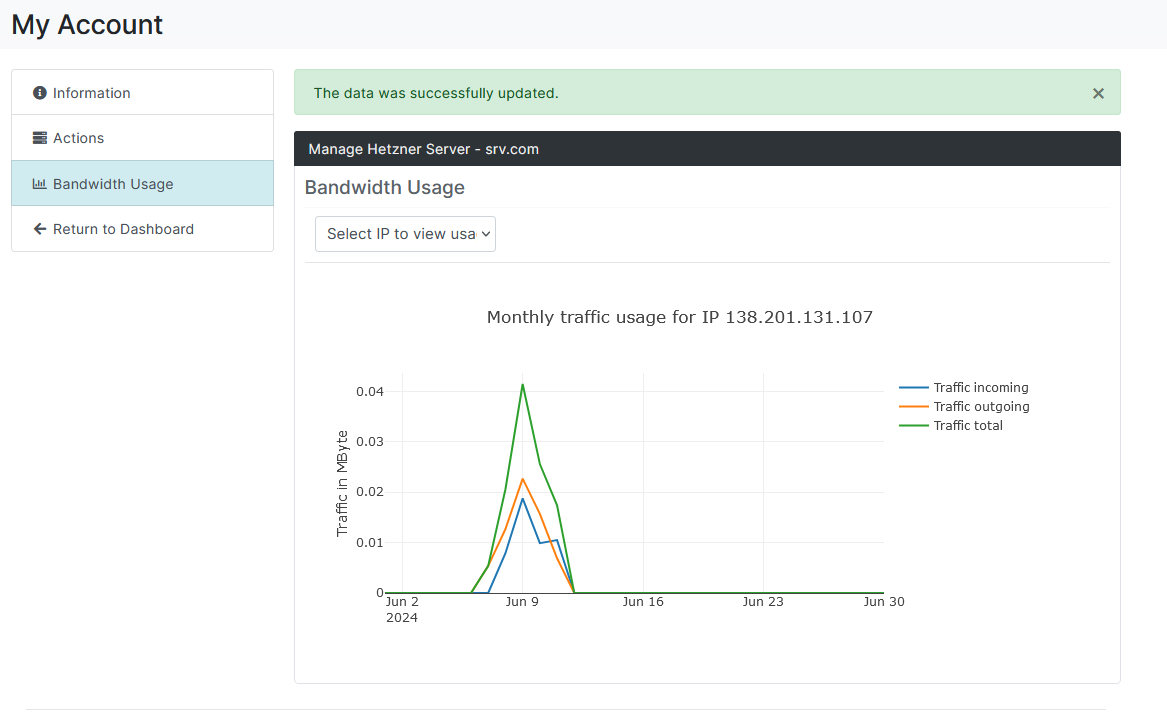1167x716 pixels.
Task: Click the Bandwidth Usage section heading
Action: click(x=385, y=188)
